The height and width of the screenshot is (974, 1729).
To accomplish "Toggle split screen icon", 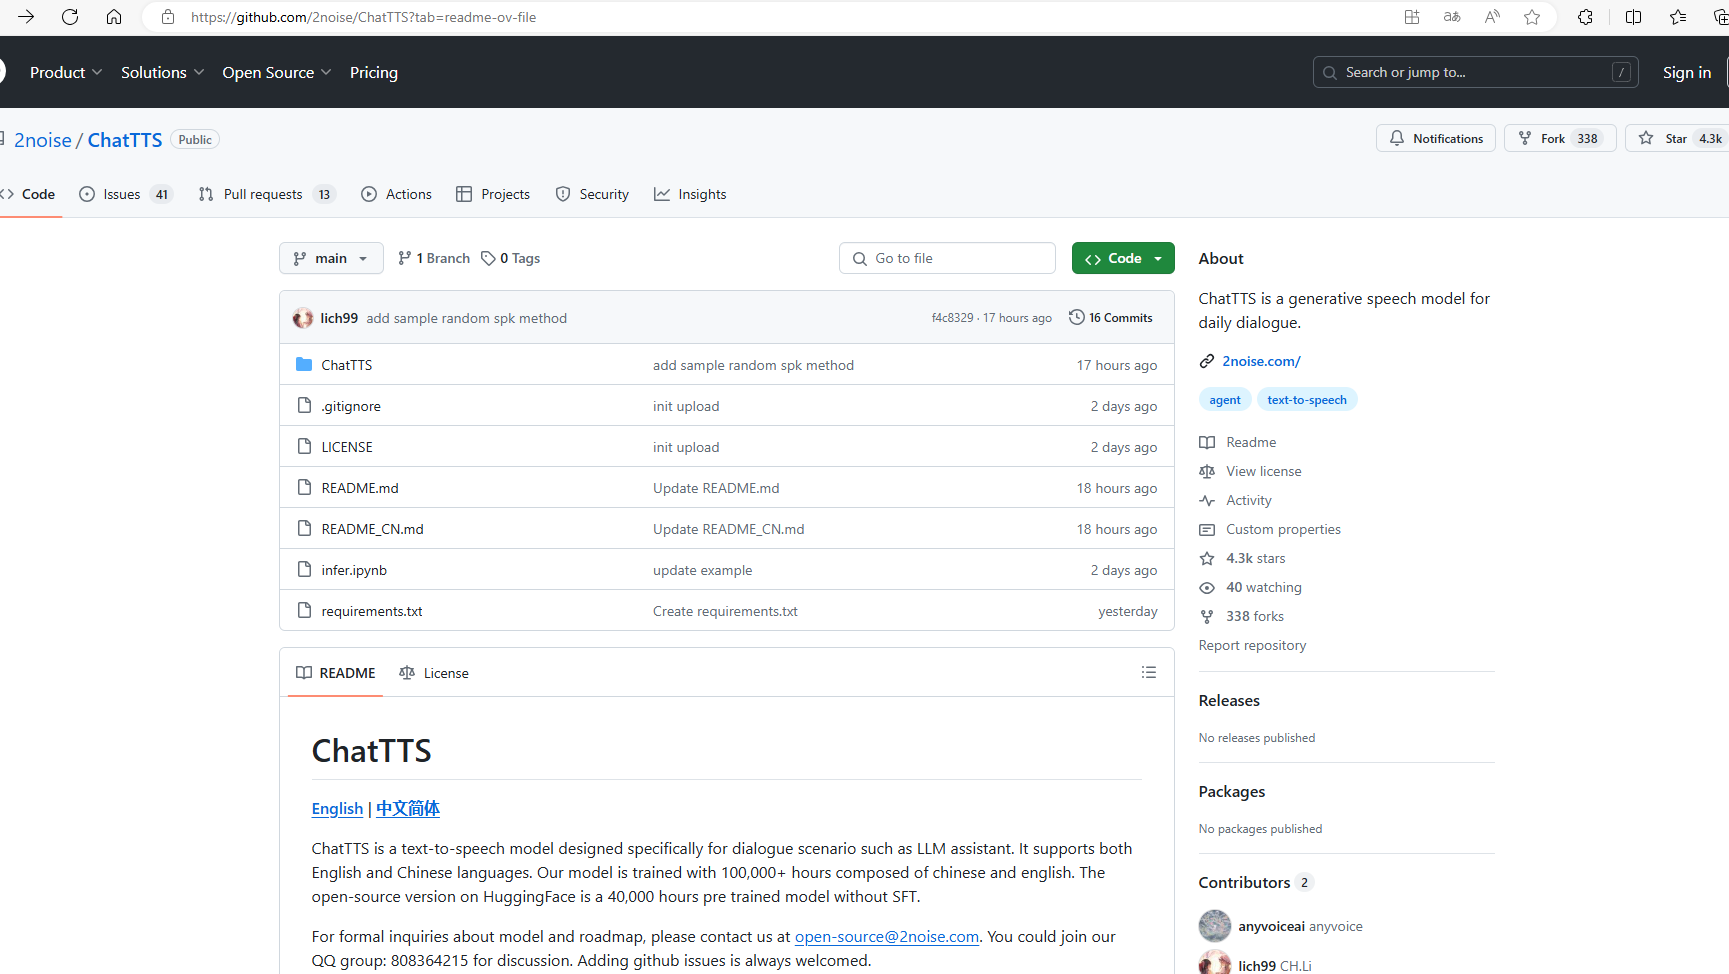I will pyautogui.click(x=1633, y=17).
